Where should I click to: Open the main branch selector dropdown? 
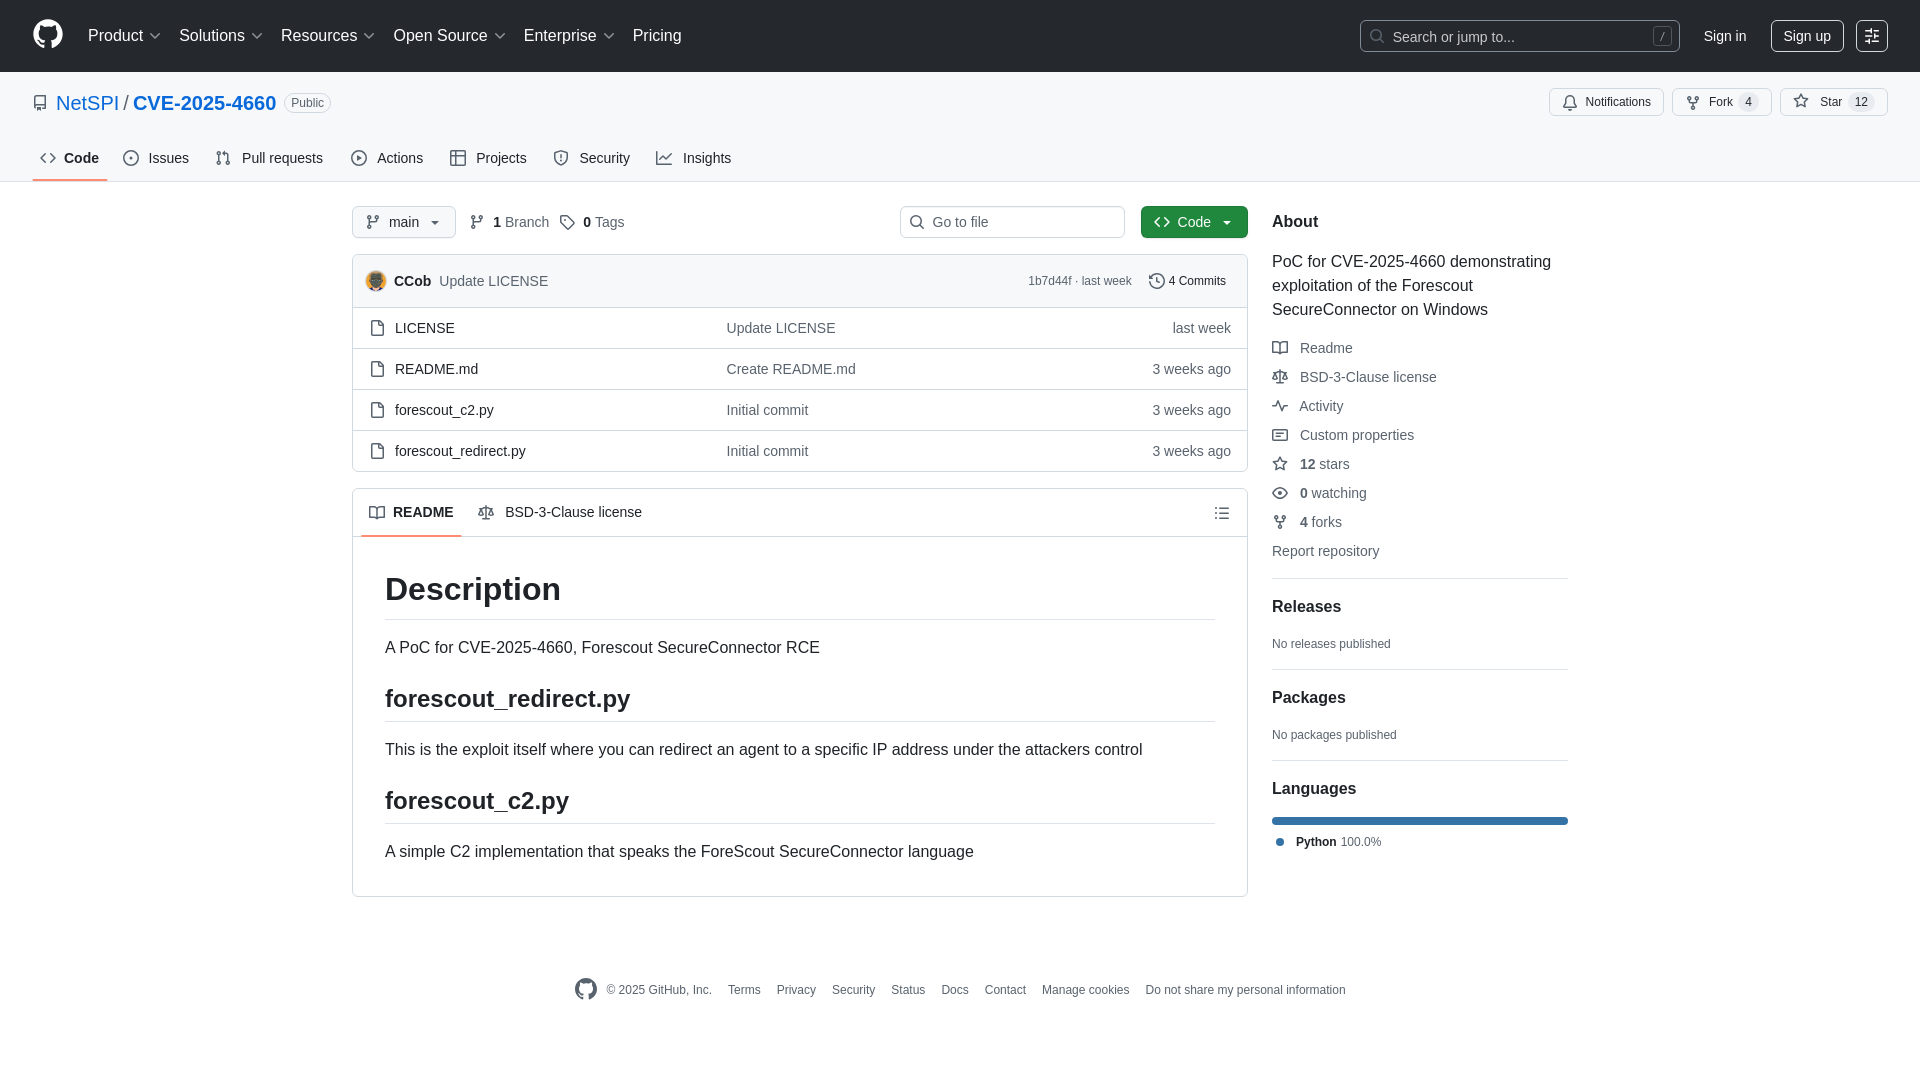tap(404, 222)
